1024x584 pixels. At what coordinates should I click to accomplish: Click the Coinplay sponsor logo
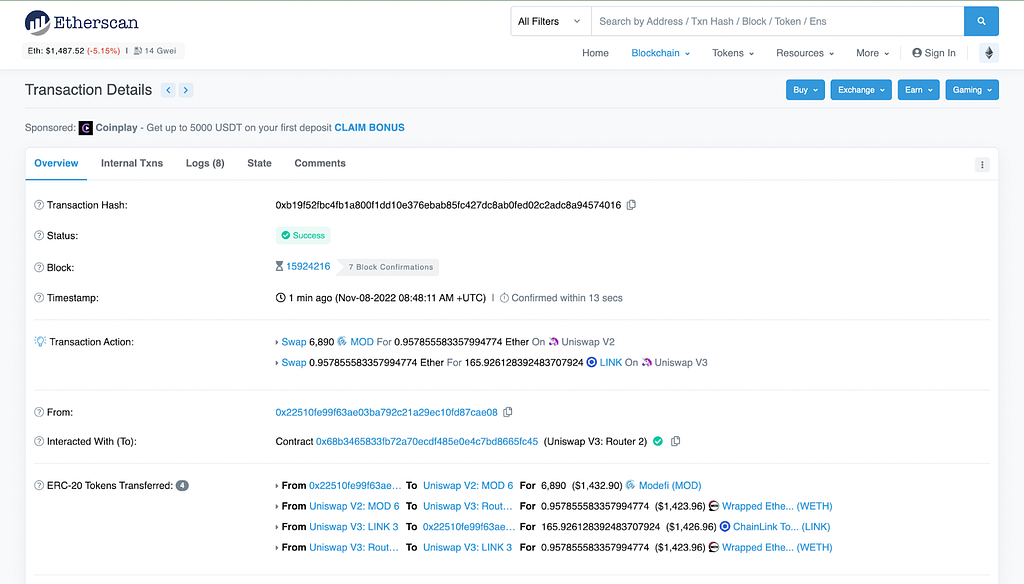(86, 128)
